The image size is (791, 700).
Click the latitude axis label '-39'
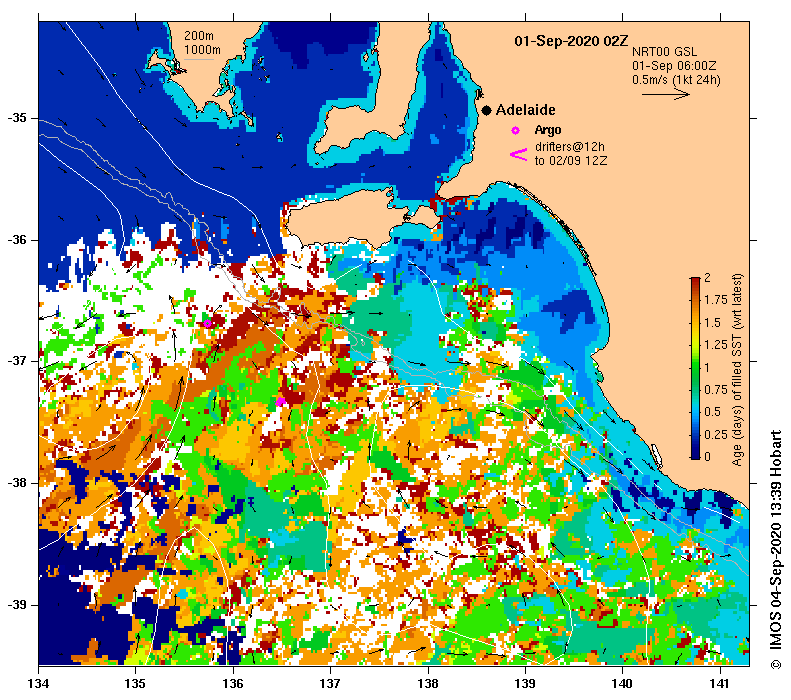pos(17,604)
